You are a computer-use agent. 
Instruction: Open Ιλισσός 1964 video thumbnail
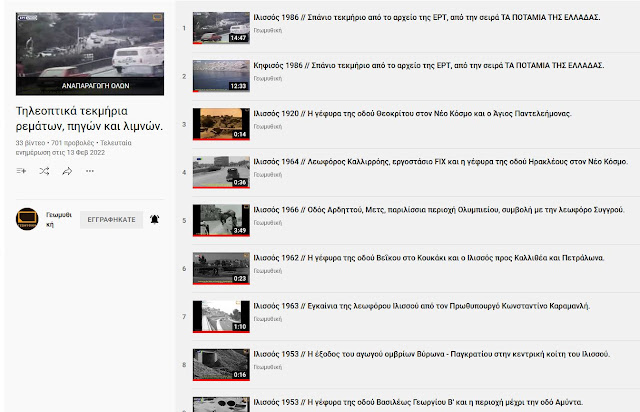click(x=221, y=172)
